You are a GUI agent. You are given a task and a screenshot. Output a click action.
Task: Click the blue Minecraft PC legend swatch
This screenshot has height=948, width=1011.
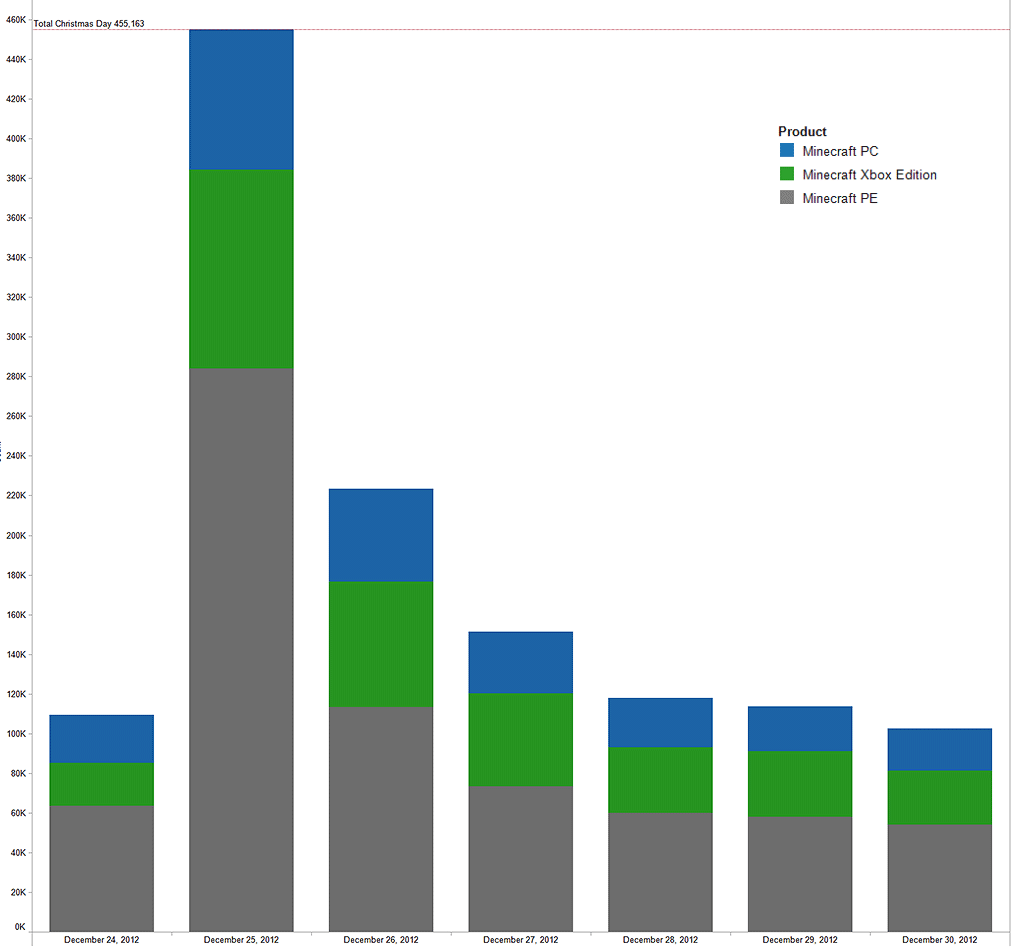(x=787, y=151)
